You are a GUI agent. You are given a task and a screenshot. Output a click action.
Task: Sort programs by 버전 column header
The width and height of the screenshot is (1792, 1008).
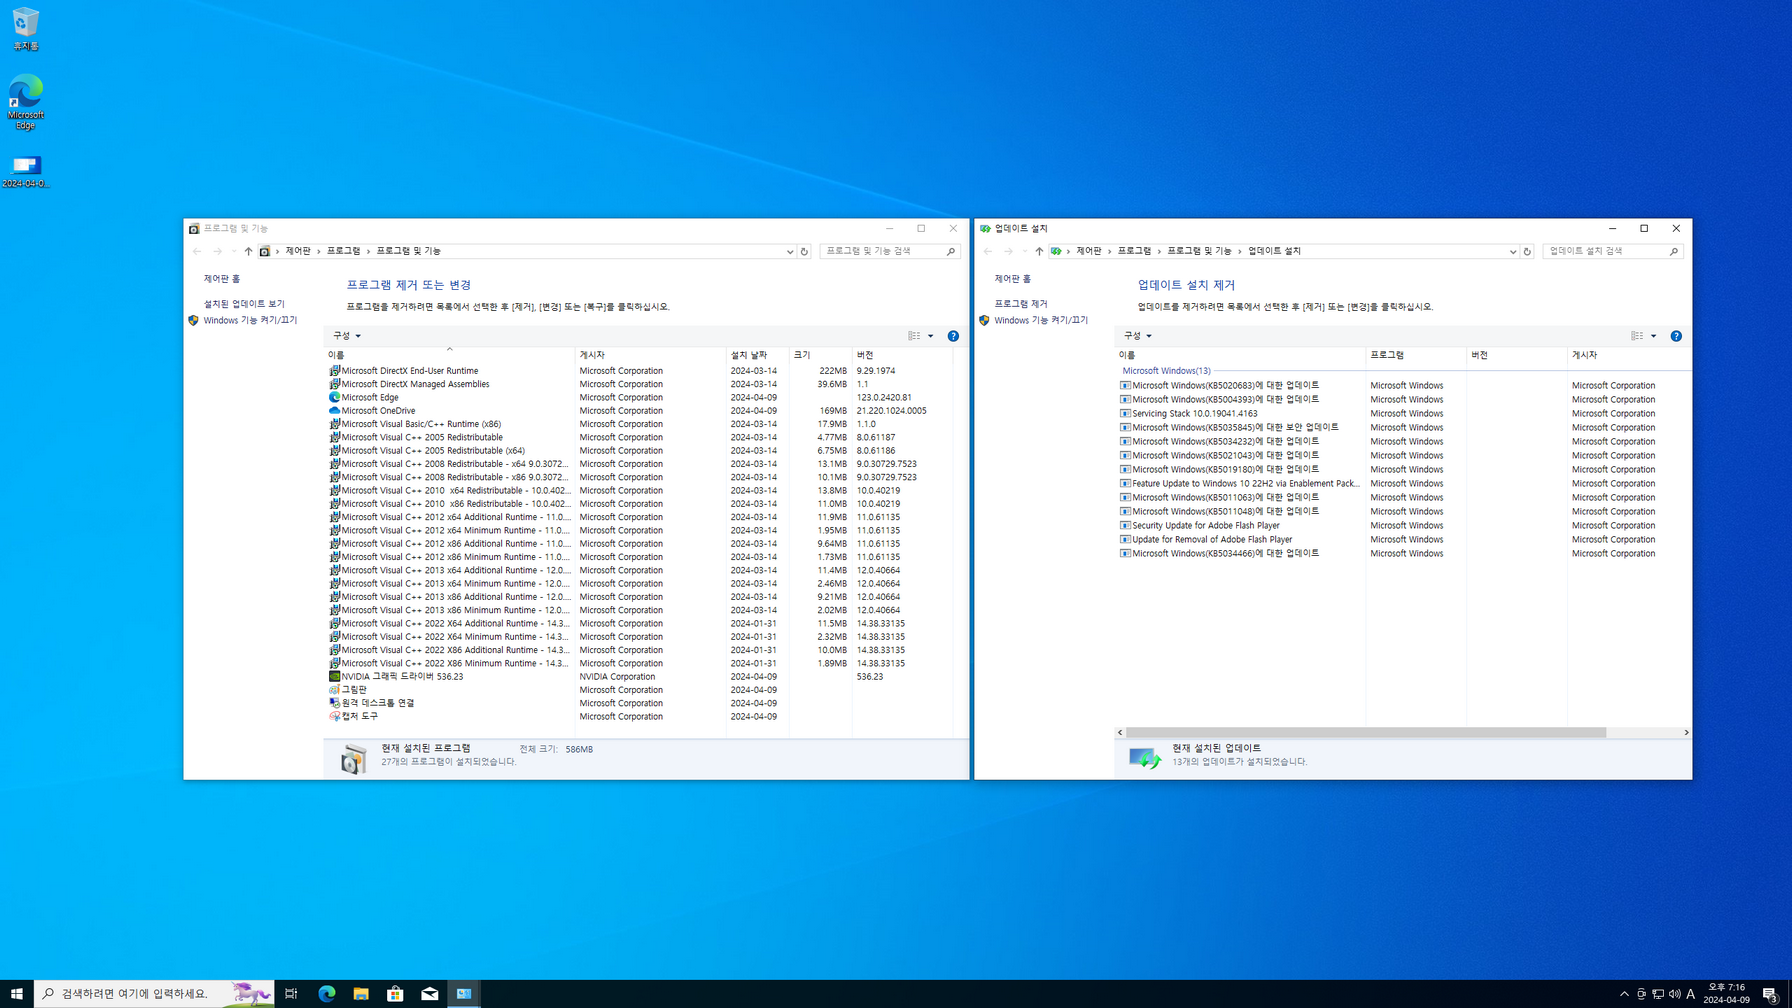[902, 355]
